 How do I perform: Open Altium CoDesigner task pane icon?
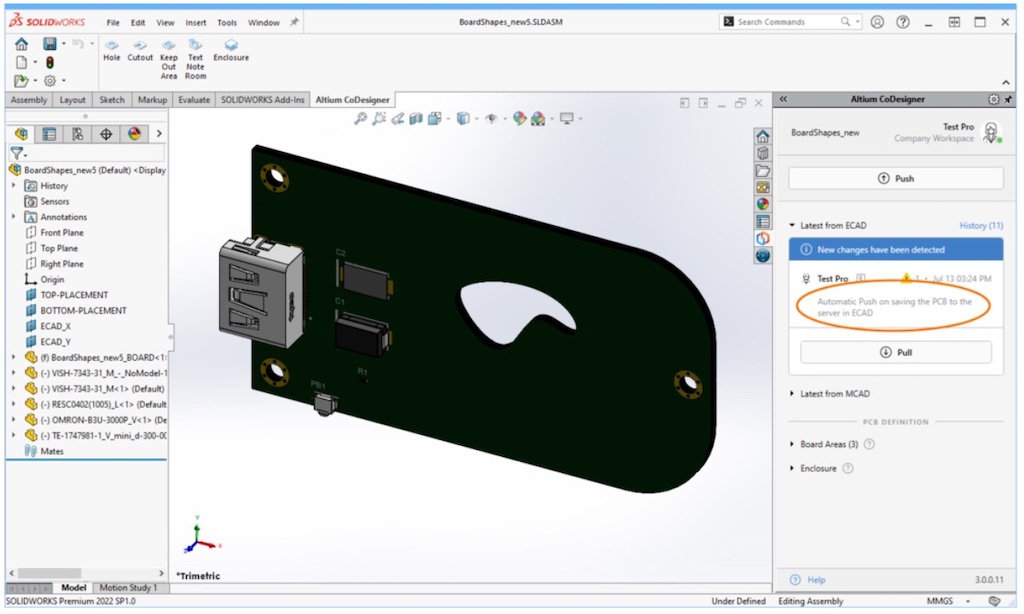pyautogui.click(x=762, y=238)
